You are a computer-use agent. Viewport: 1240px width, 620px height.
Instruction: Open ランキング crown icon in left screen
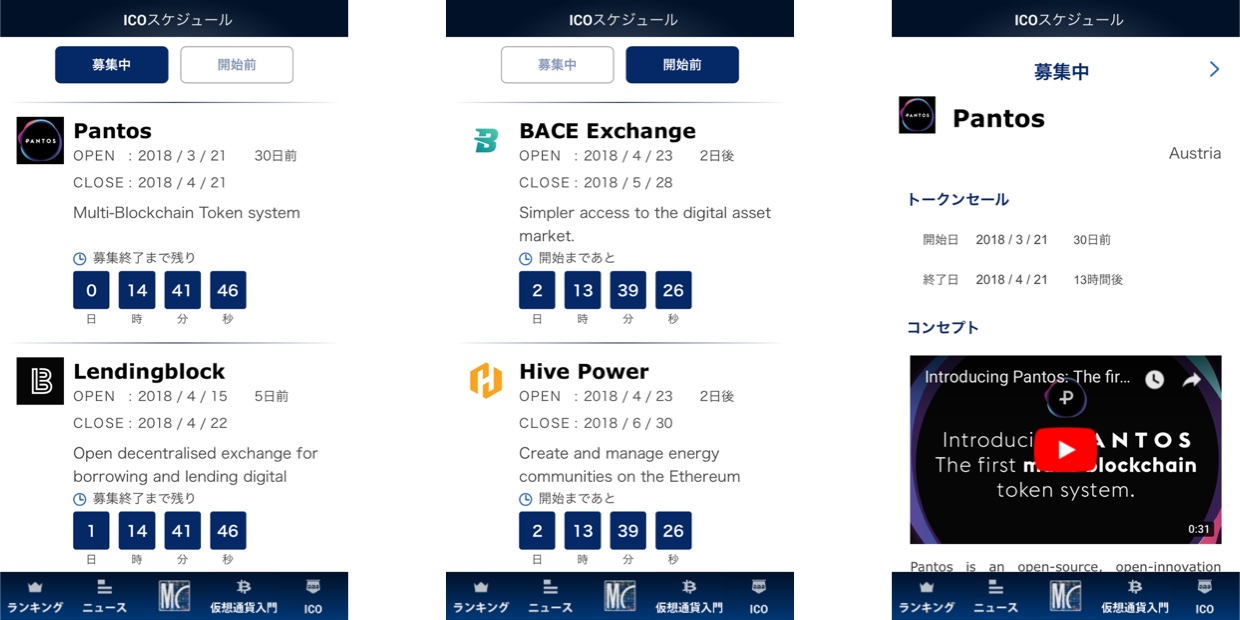35,588
